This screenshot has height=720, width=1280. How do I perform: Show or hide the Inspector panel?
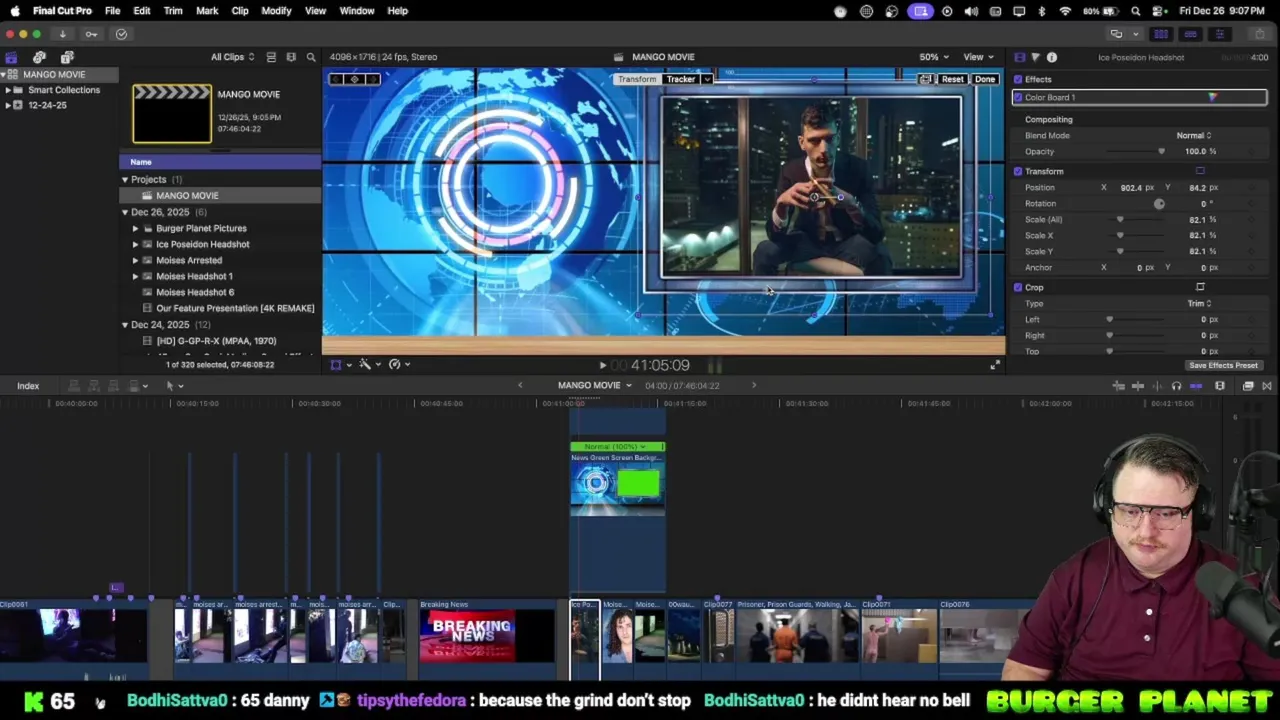click(1219, 34)
